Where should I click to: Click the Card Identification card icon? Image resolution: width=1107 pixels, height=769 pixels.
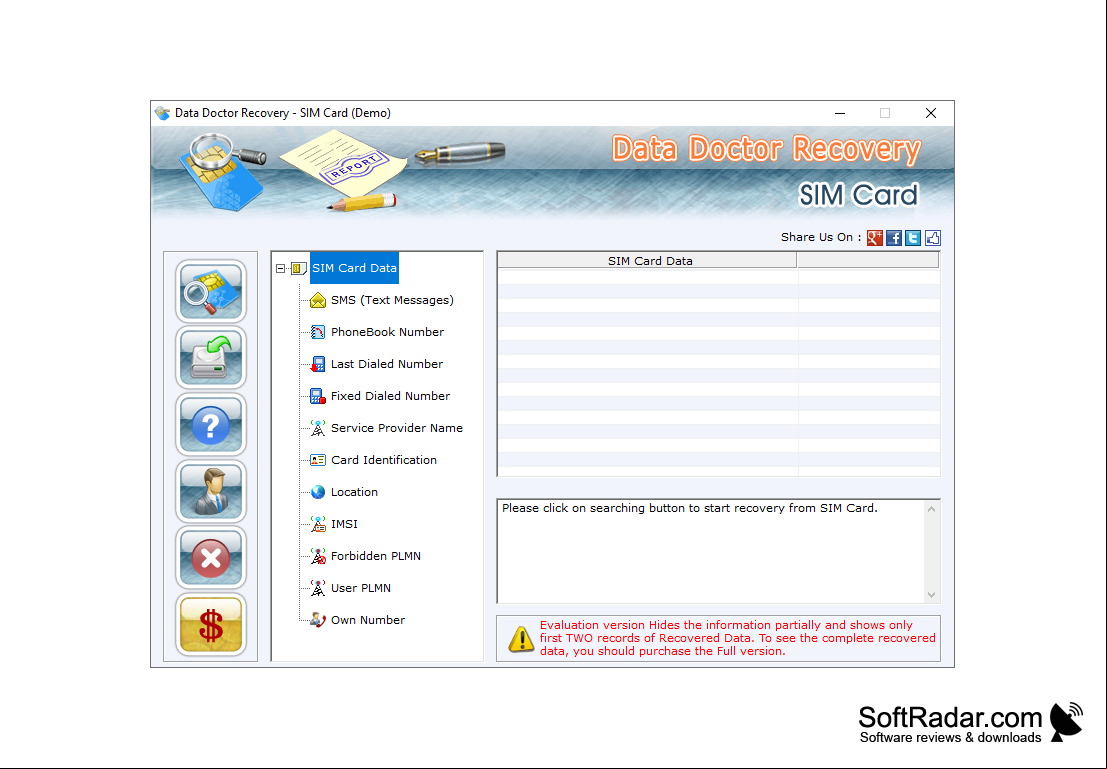(x=318, y=460)
